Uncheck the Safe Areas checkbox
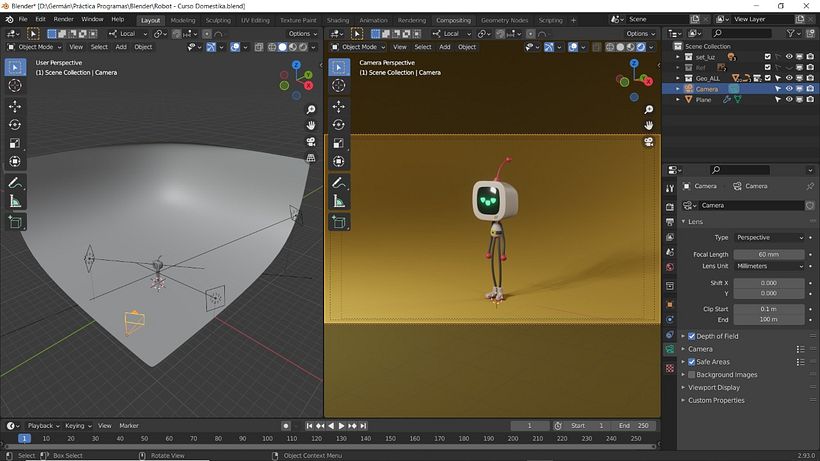Viewport: 820px width, 461px height. click(x=691, y=362)
